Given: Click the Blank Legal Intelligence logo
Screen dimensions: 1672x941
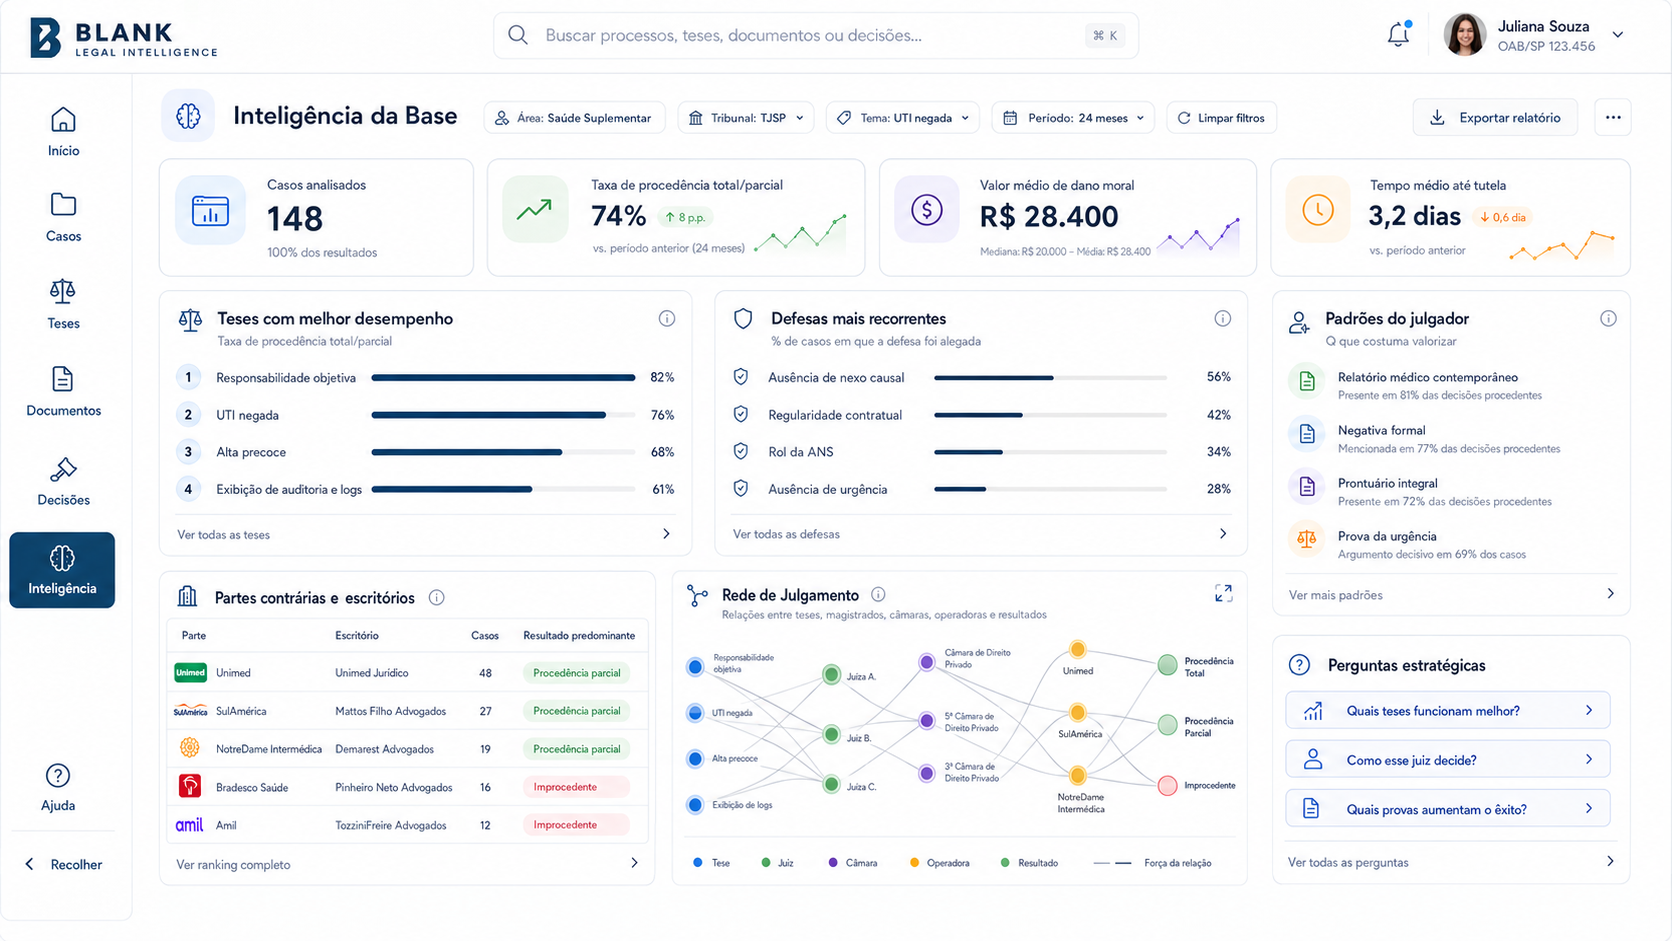Looking at the screenshot, I should point(123,38).
